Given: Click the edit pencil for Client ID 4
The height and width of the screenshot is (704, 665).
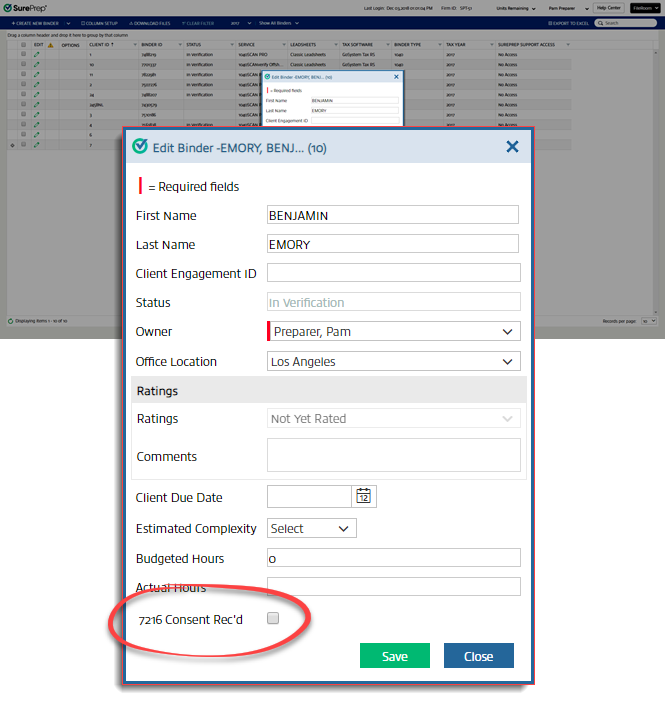Looking at the screenshot, I should [x=37, y=124].
